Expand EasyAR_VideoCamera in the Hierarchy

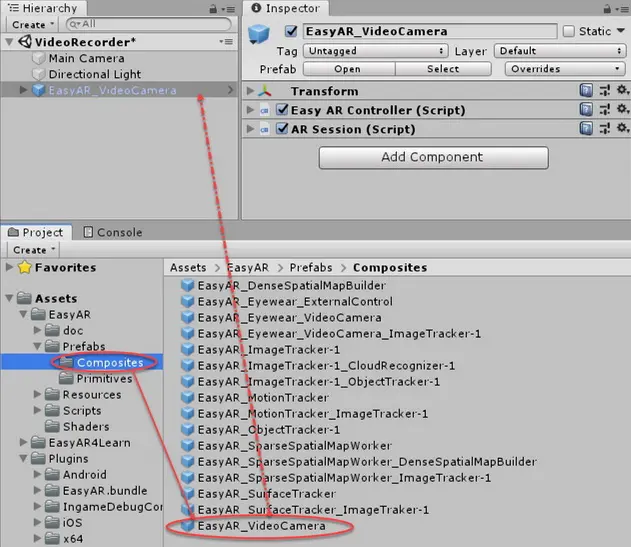pyautogui.click(x=23, y=90)
